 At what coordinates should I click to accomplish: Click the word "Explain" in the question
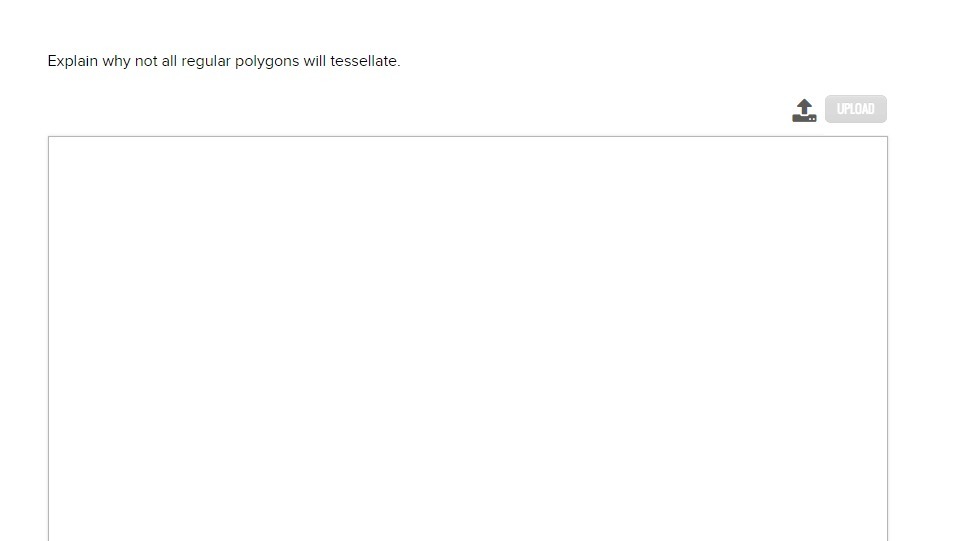72,62
